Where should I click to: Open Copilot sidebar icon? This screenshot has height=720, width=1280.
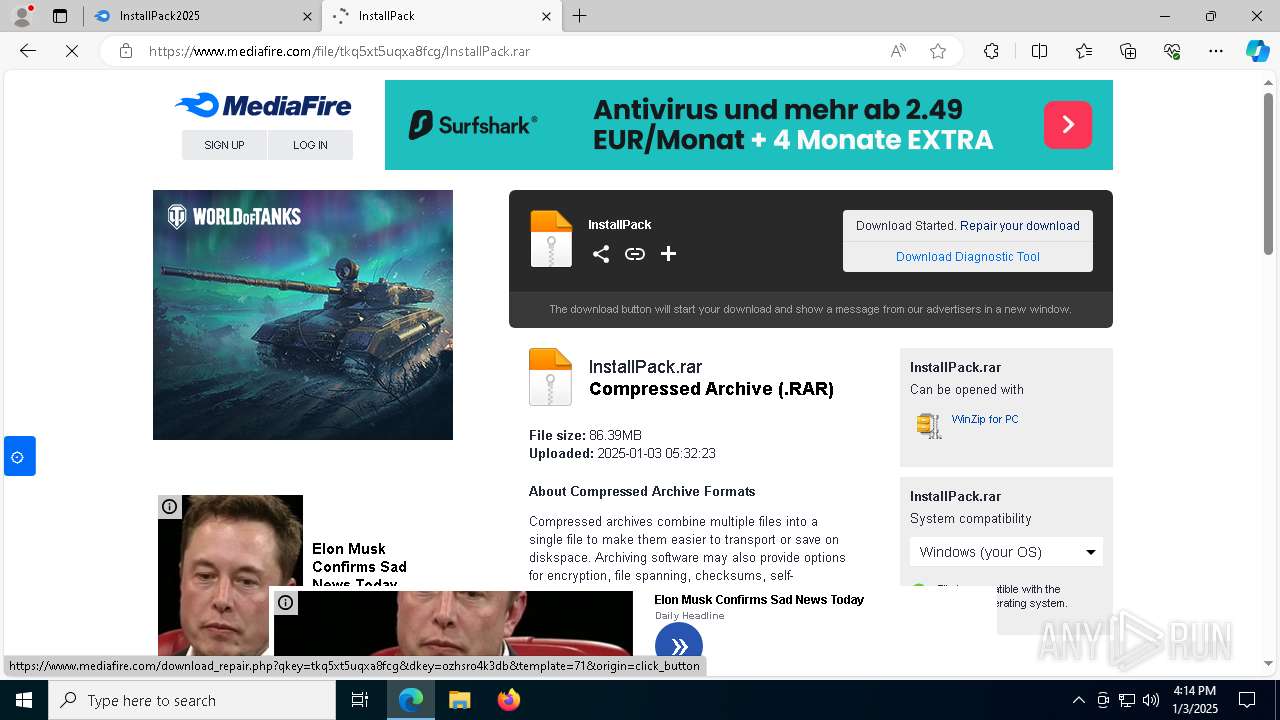pyautogui.click(x=1257, y=51)
